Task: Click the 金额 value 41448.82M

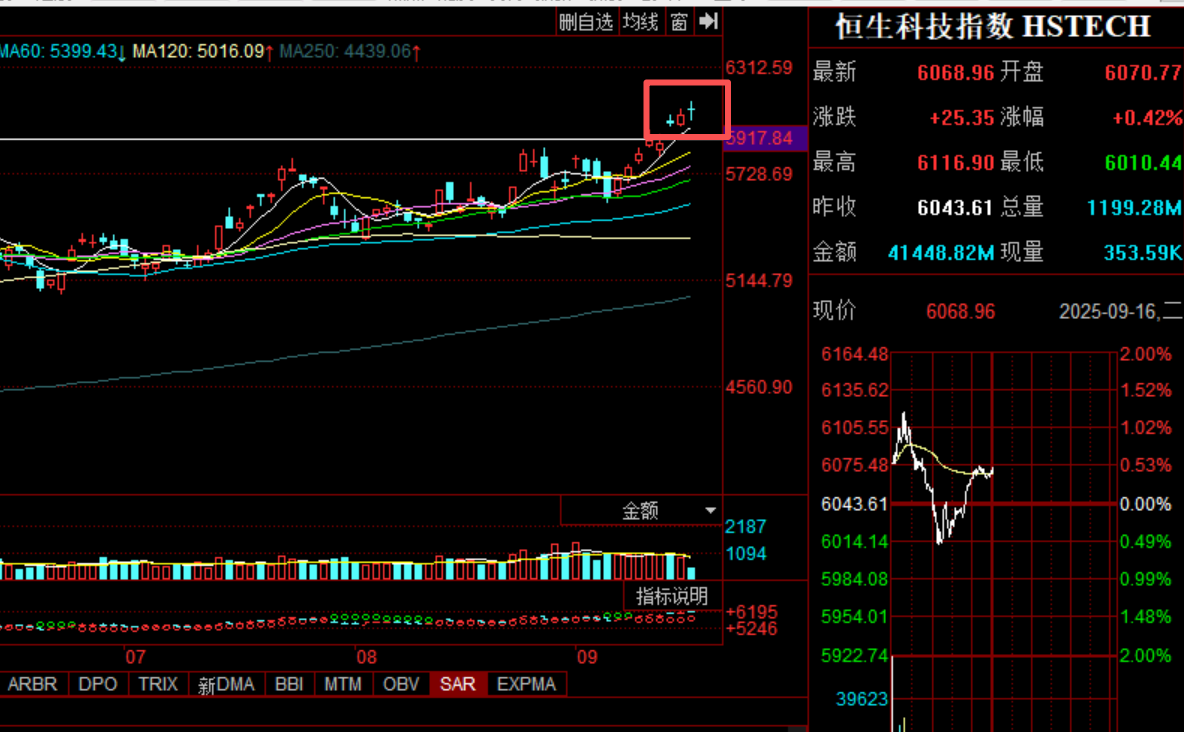Action: (x=941, y=252)
